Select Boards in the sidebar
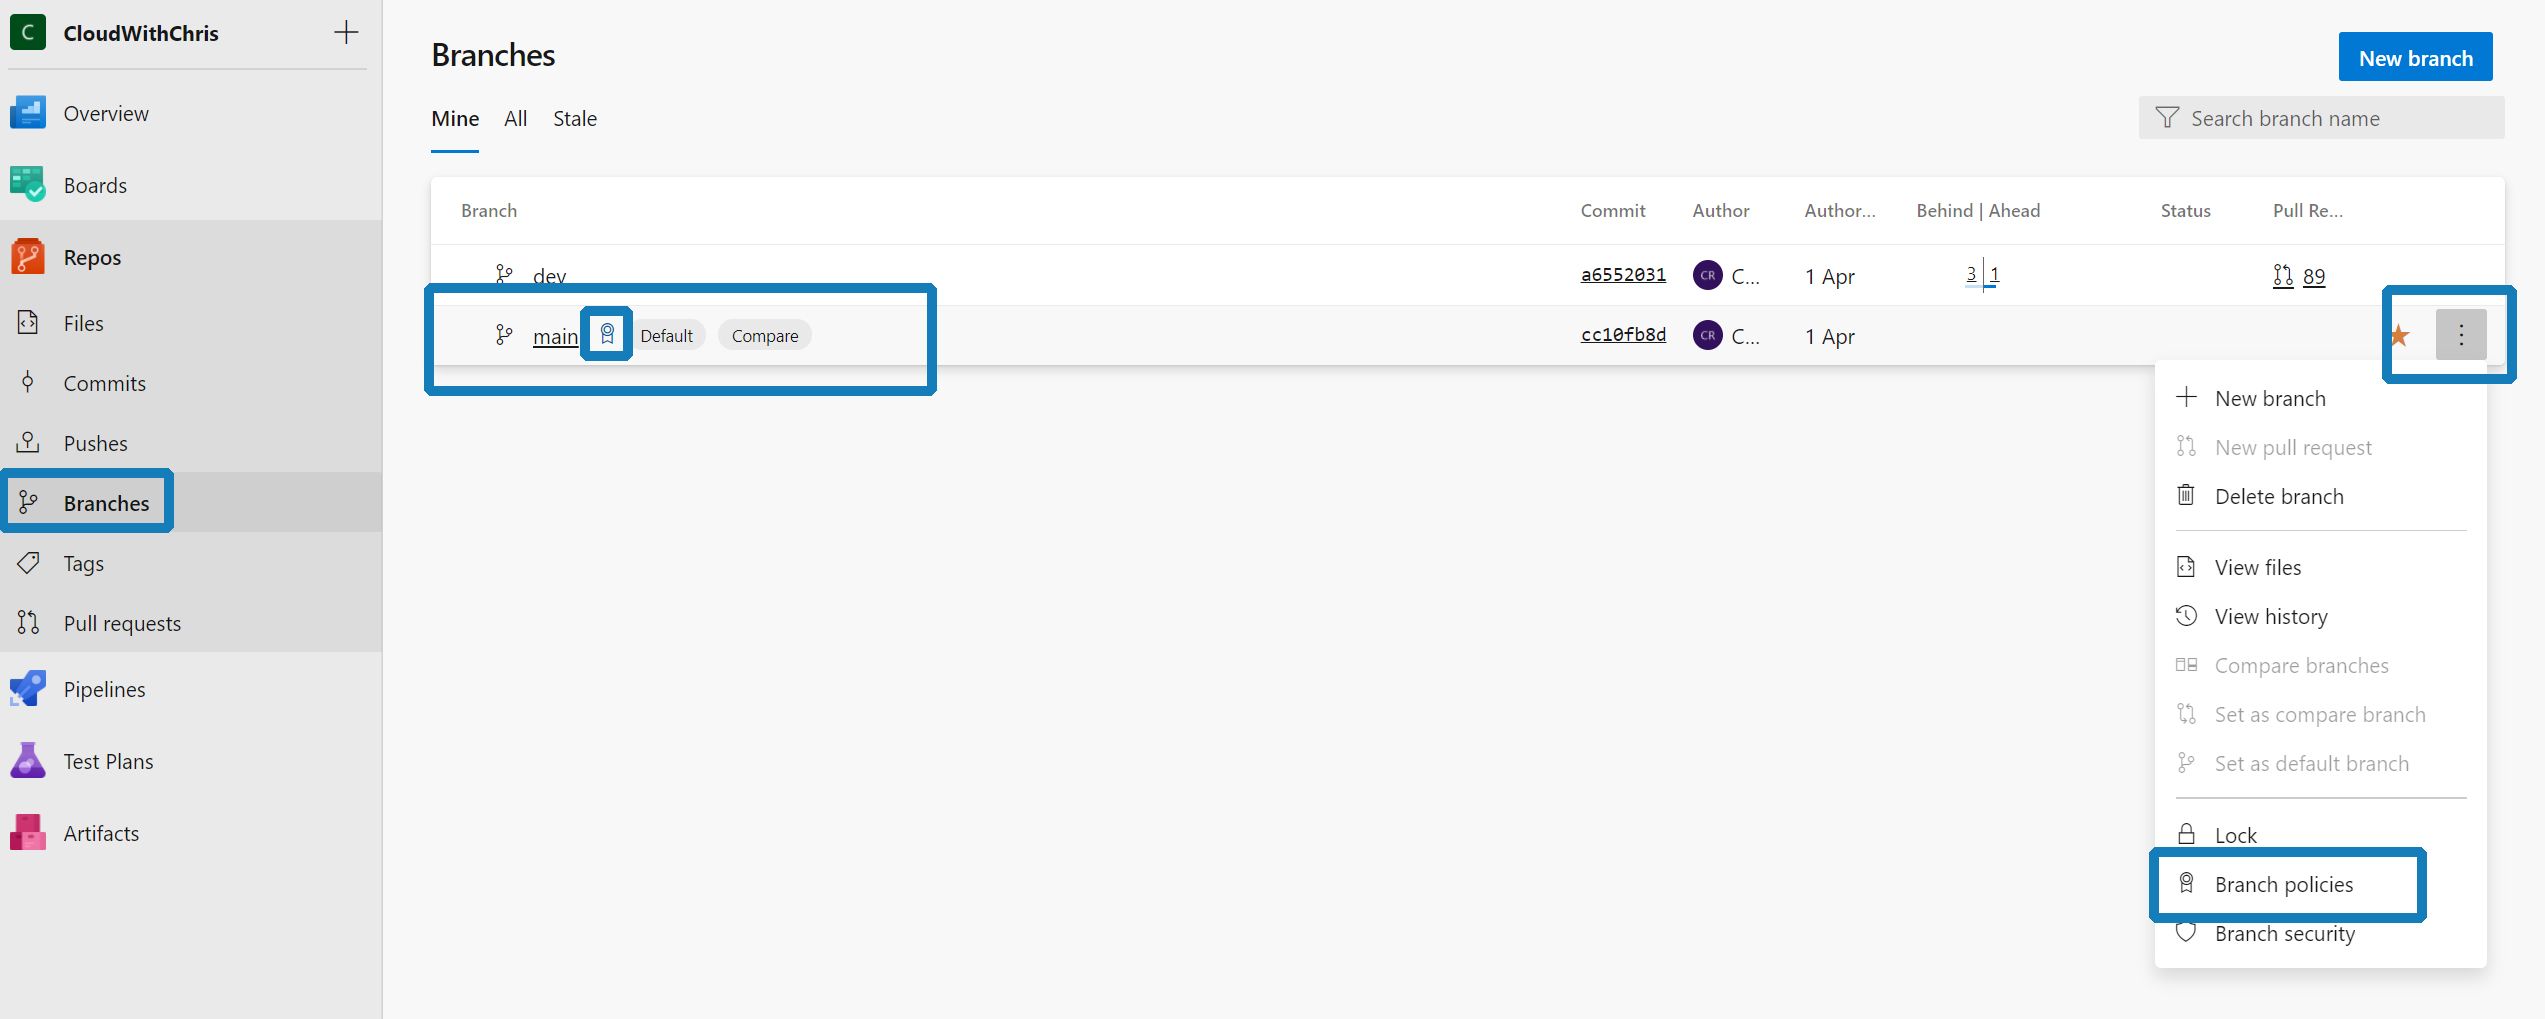2545x1019 pixels. (95, 184)
